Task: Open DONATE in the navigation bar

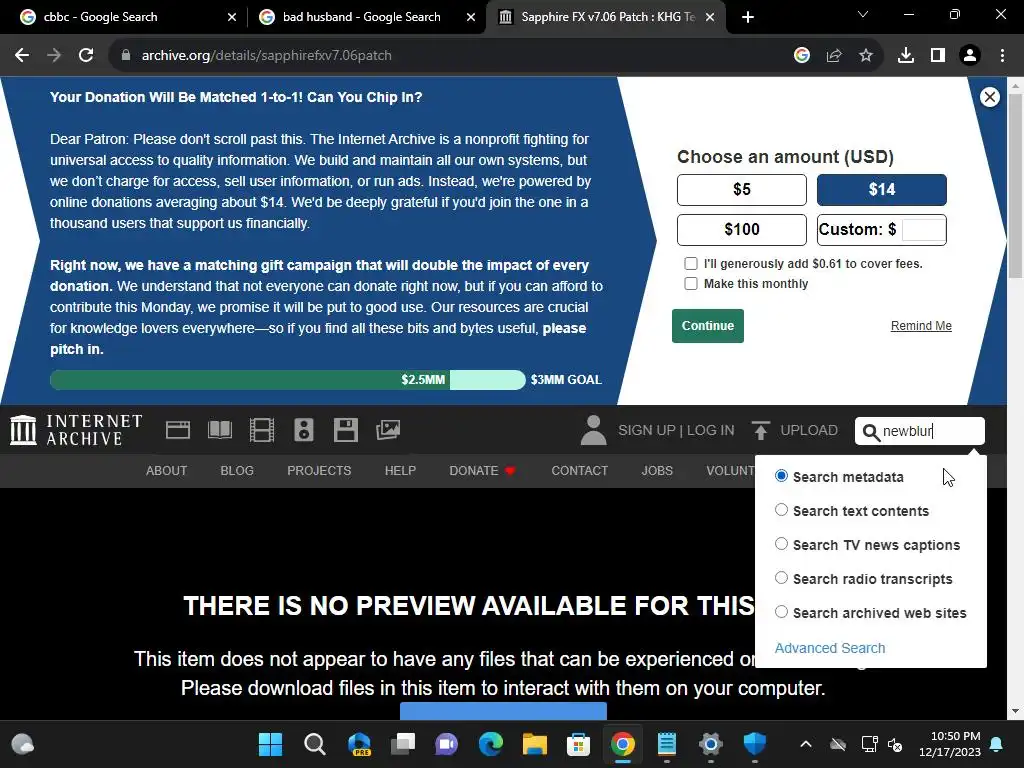Action: [483, 471]
